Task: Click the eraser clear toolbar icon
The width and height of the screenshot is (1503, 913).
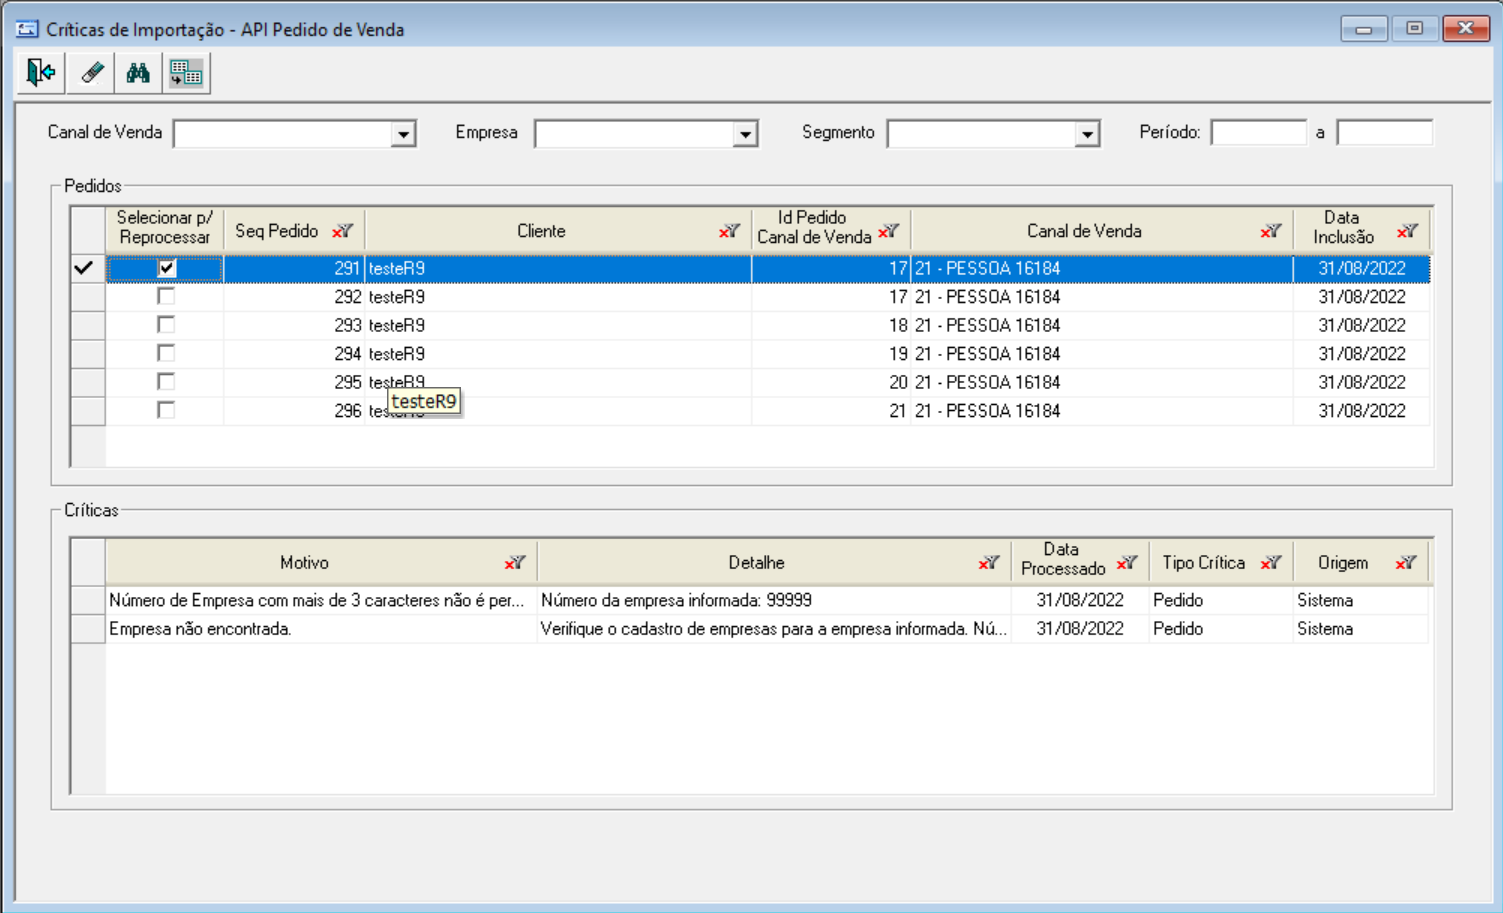Action: (x=92, y=73)
